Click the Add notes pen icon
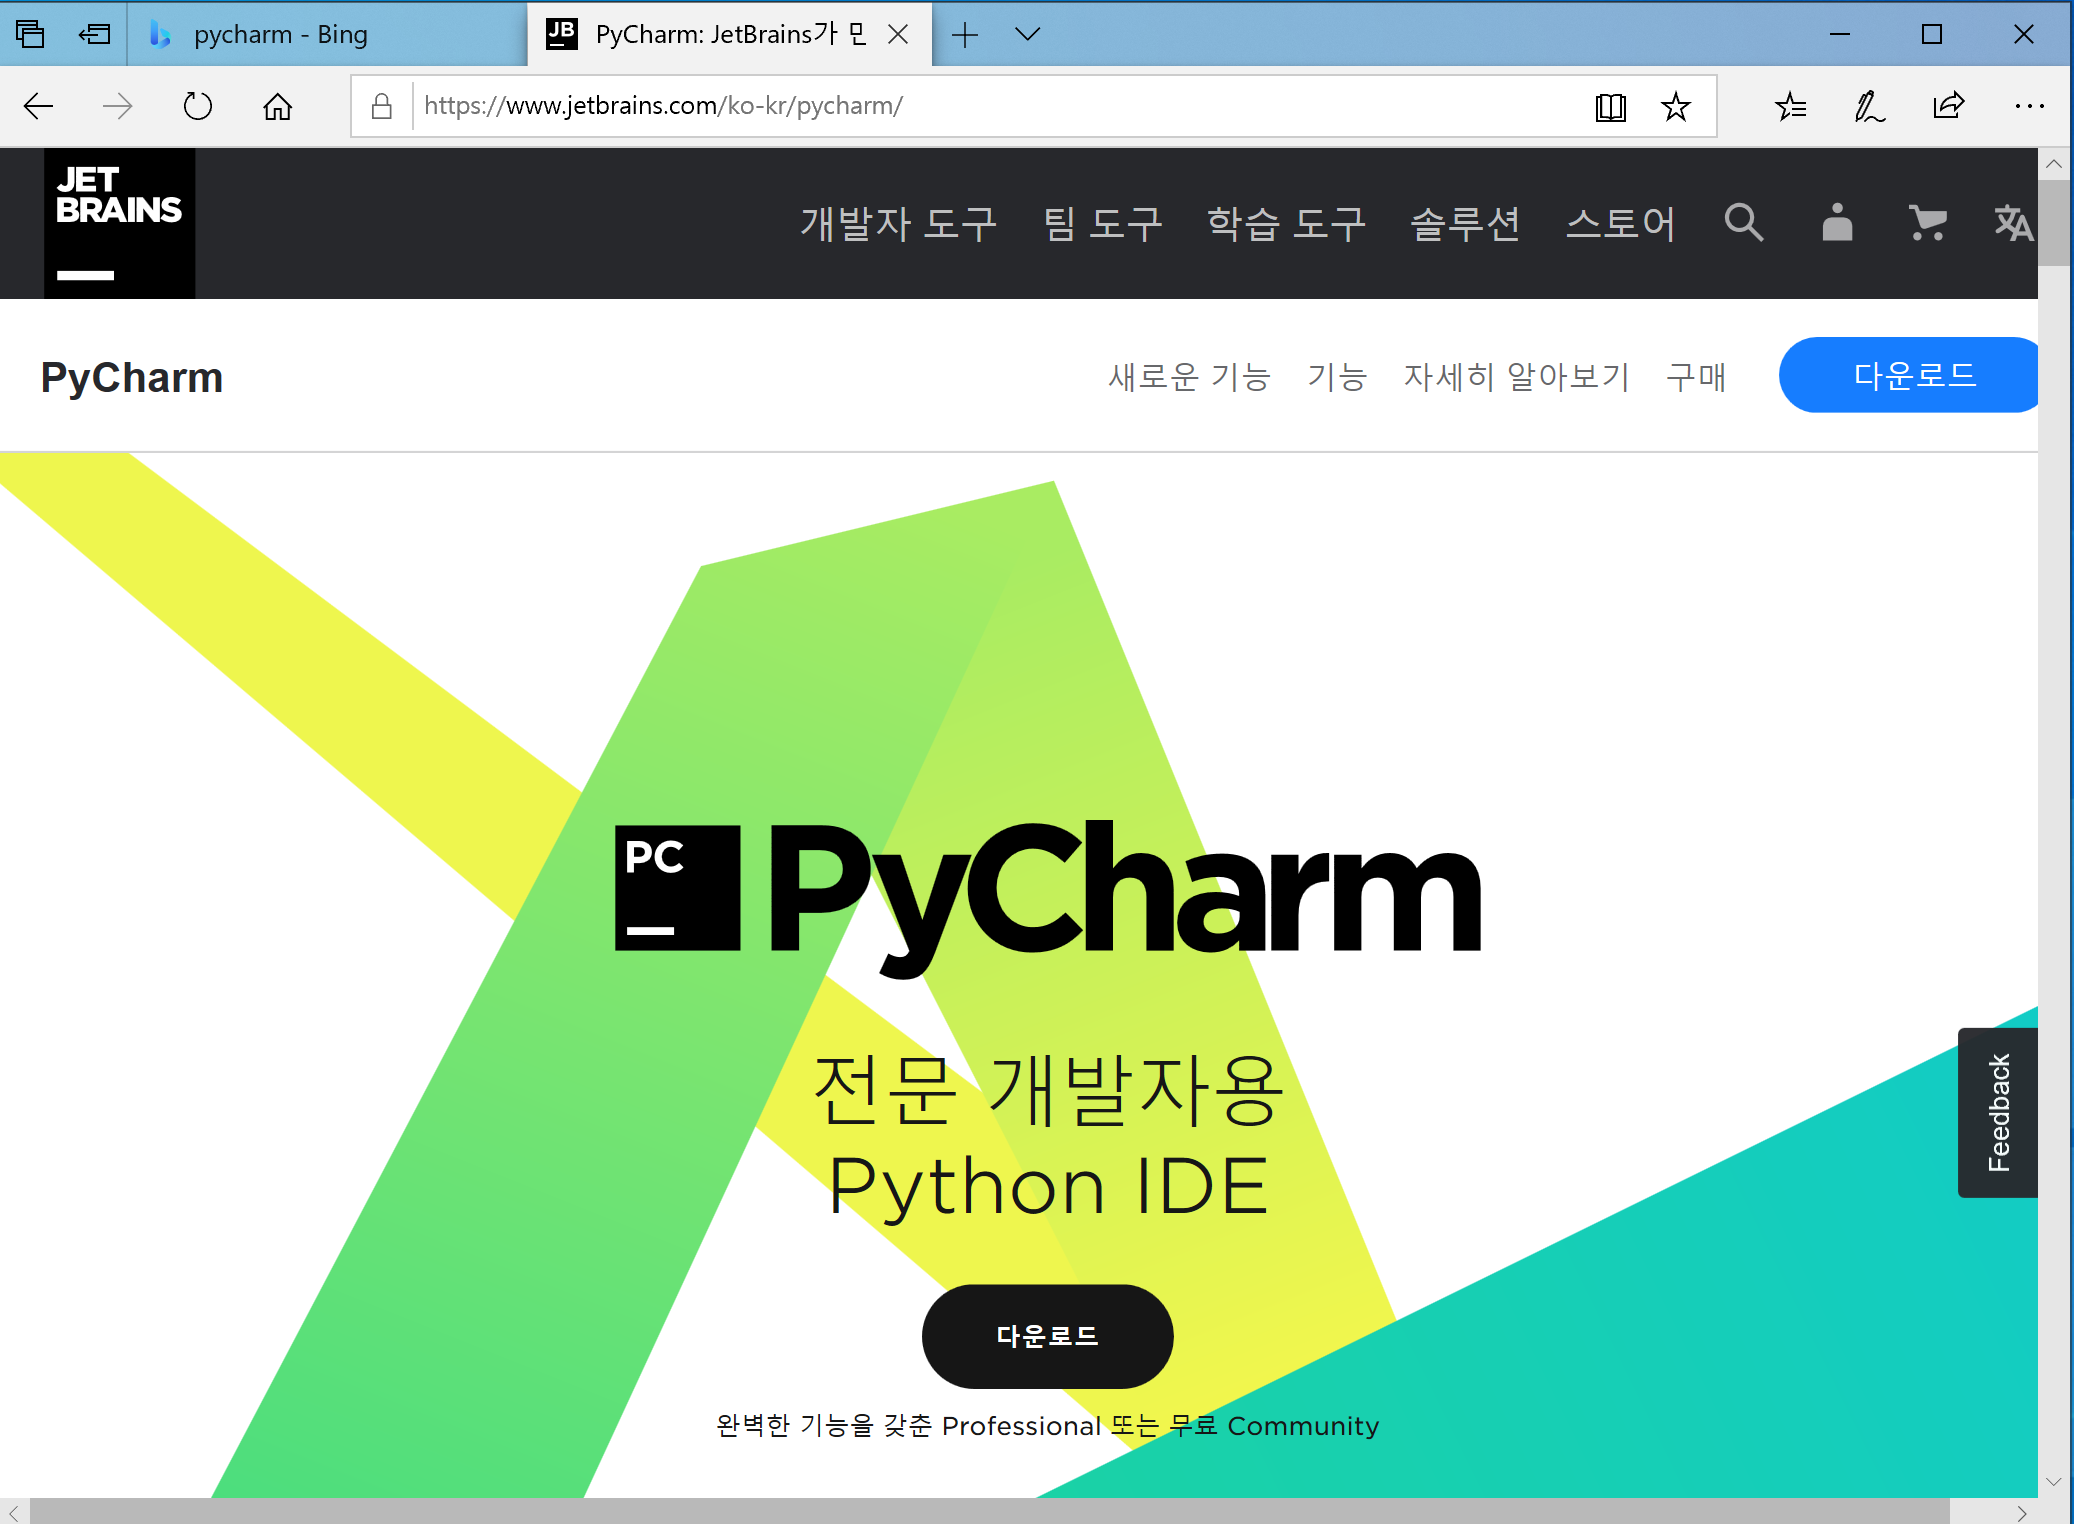Image resolution: width=2074 pixels, height=1524 pixels. click(1869, 106)
